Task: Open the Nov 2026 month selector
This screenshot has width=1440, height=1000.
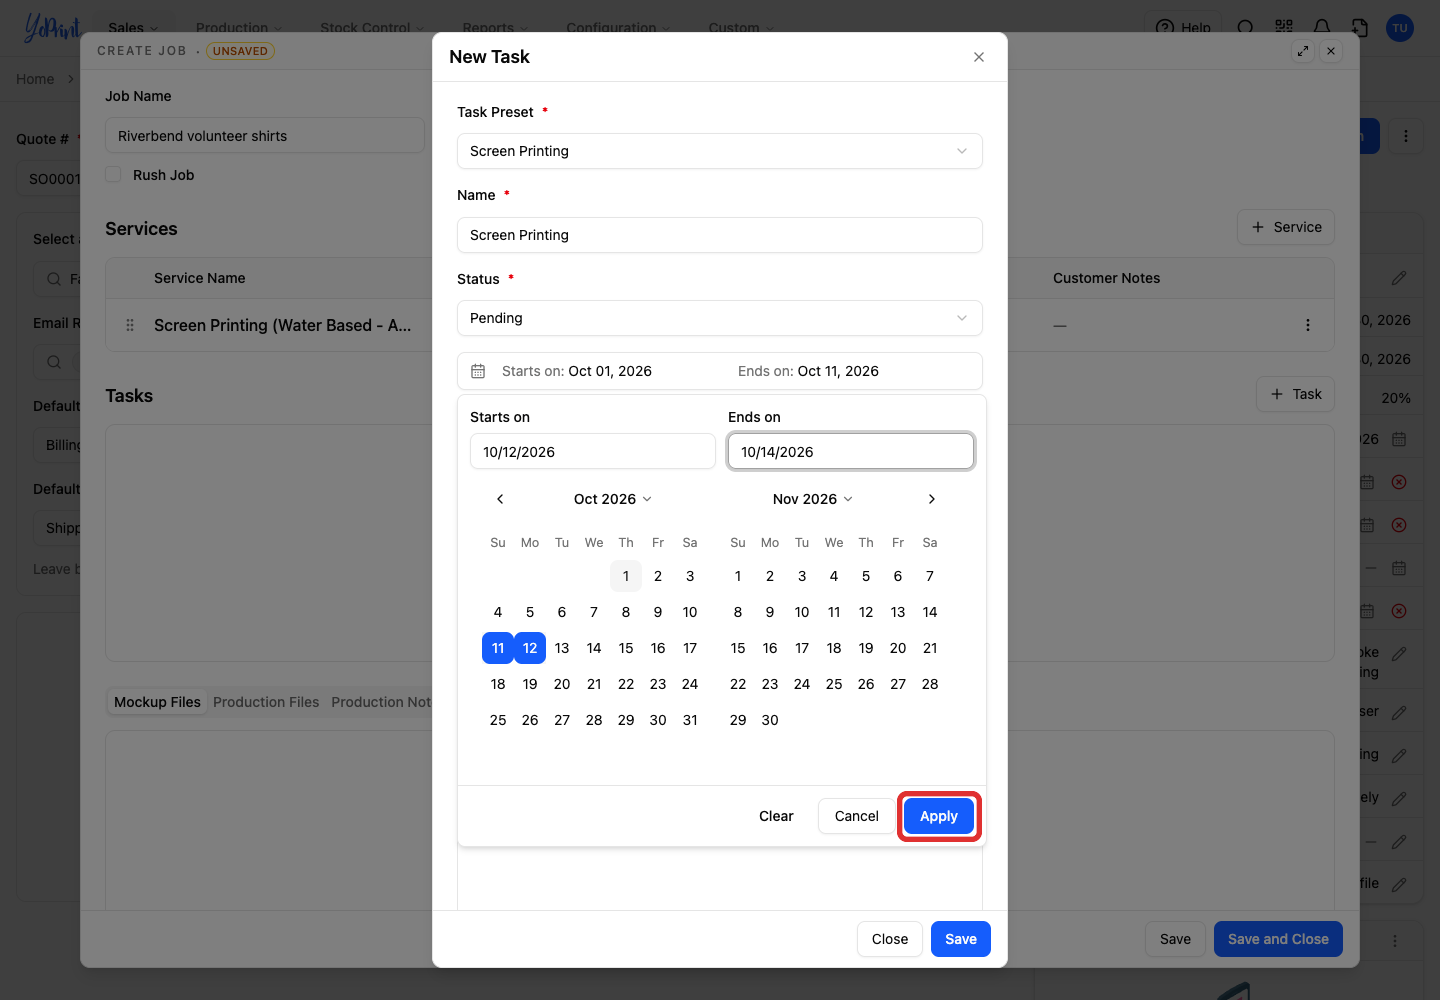Action: [812, 499]
